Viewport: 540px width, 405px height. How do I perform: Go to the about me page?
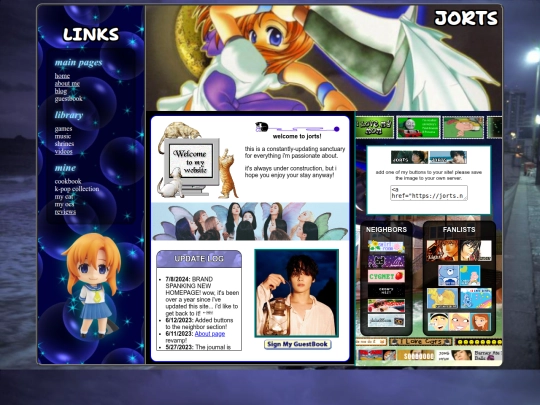click(x=67, y=83)
